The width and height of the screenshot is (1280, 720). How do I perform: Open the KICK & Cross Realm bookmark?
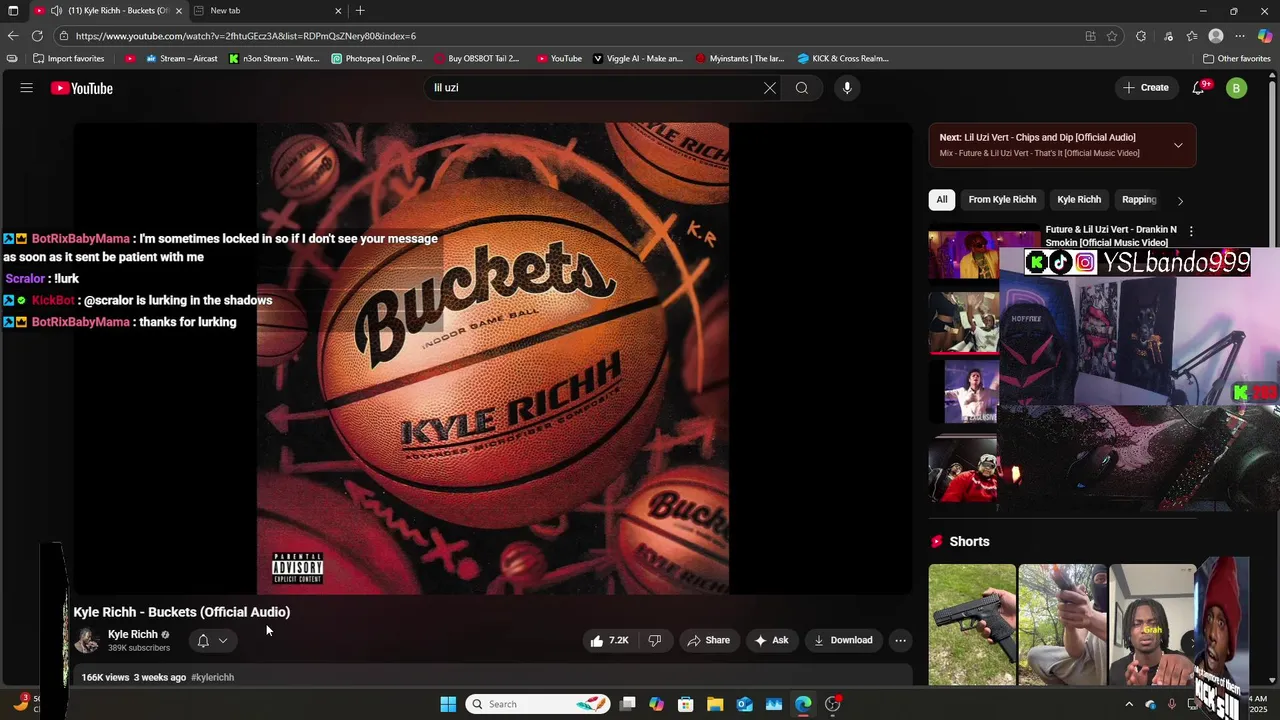[843, 59]
